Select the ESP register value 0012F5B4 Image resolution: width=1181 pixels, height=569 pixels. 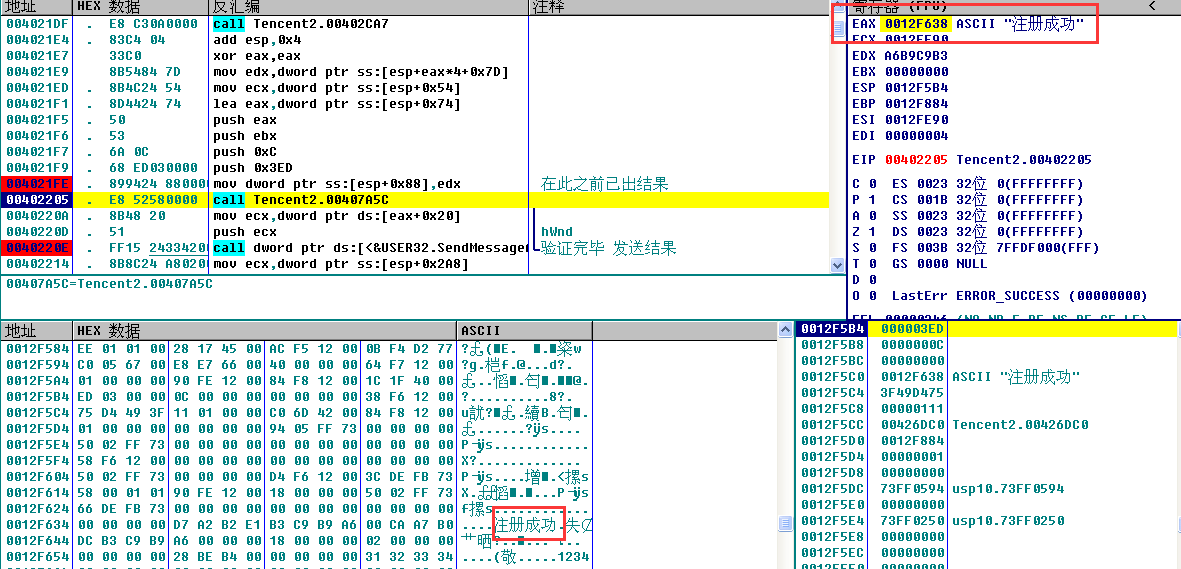click(x=916, y=87)
